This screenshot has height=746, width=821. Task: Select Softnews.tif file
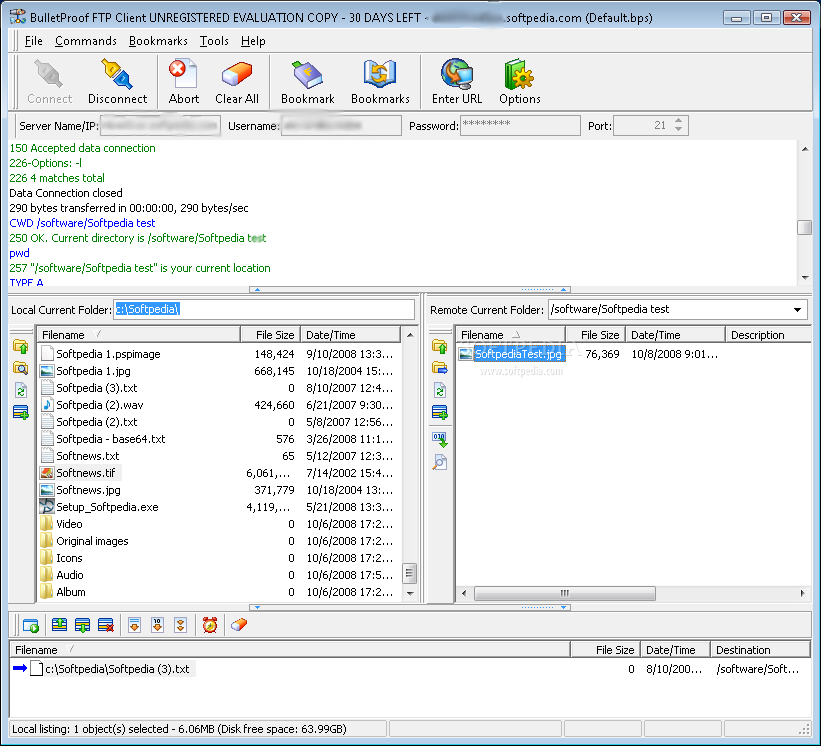pos(86,473)
